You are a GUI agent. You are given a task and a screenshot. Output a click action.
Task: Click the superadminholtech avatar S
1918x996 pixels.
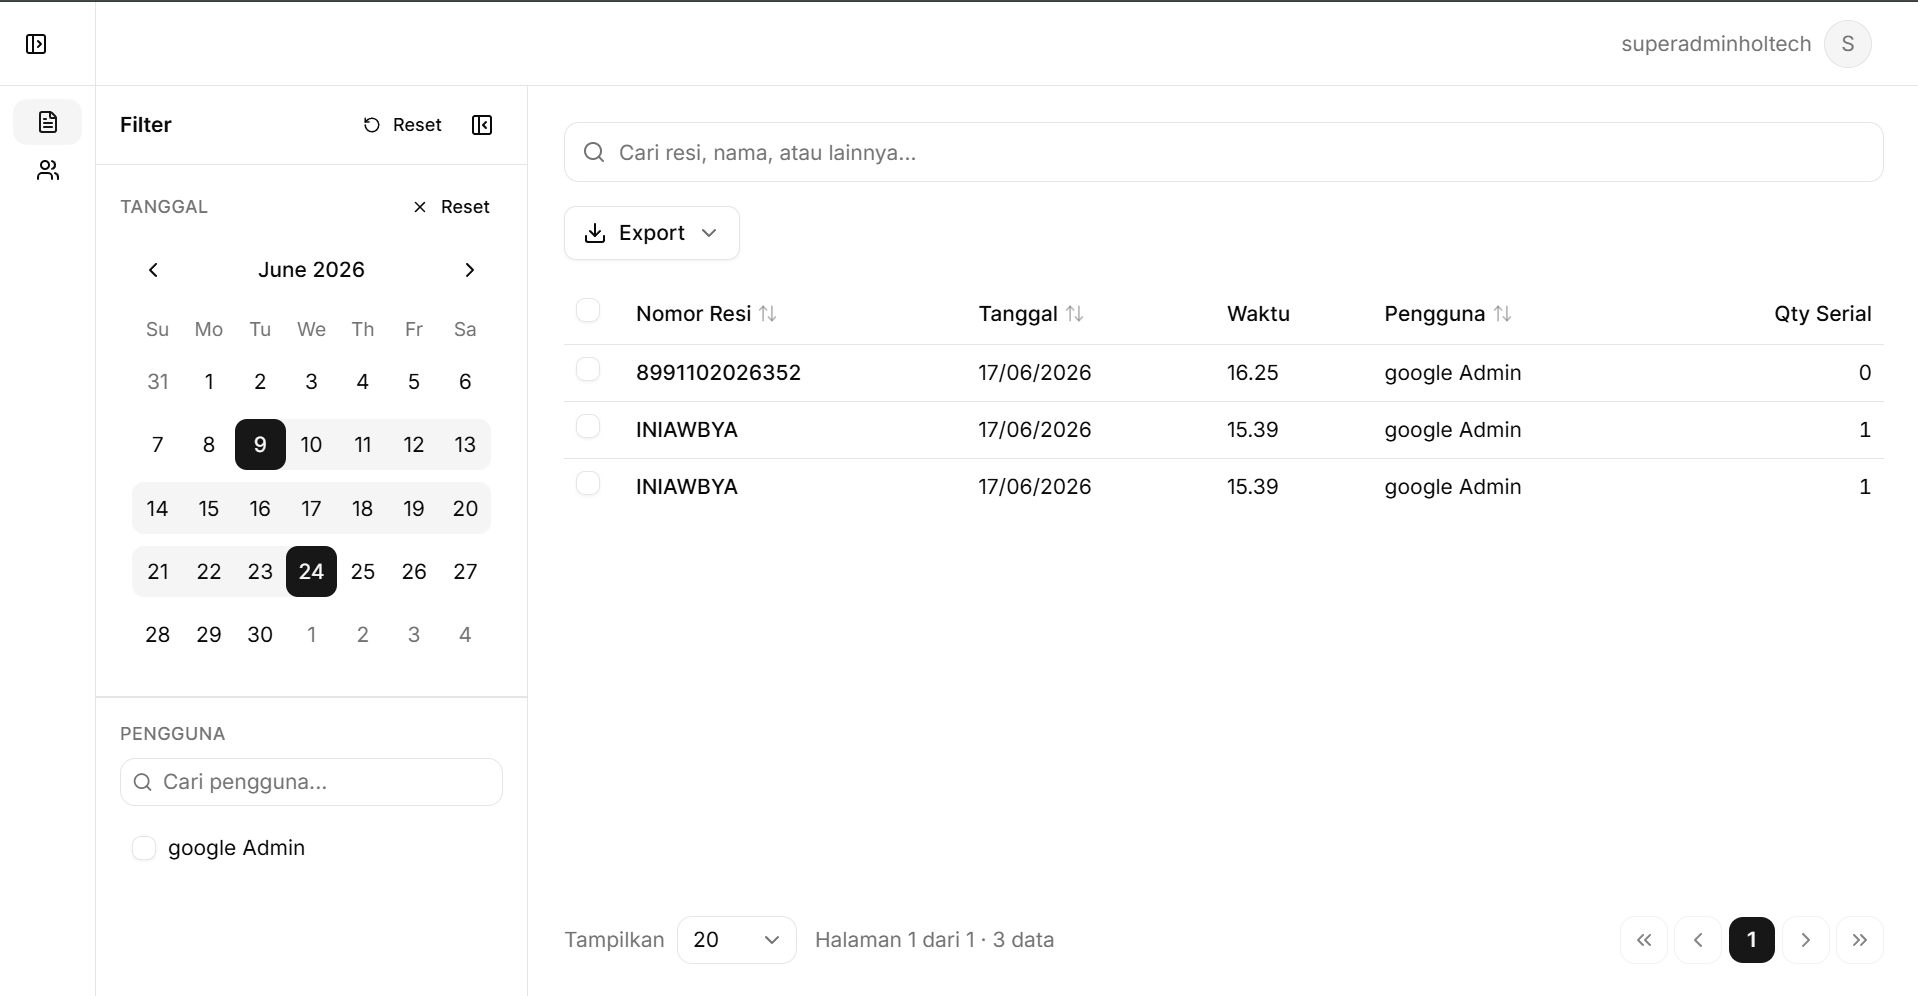(1847, 44)
